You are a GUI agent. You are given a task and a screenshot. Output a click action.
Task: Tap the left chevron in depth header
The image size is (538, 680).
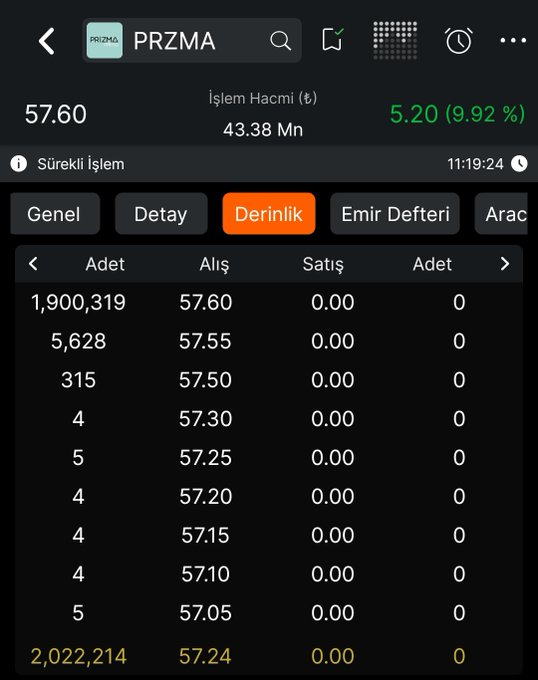coord(33,264)
